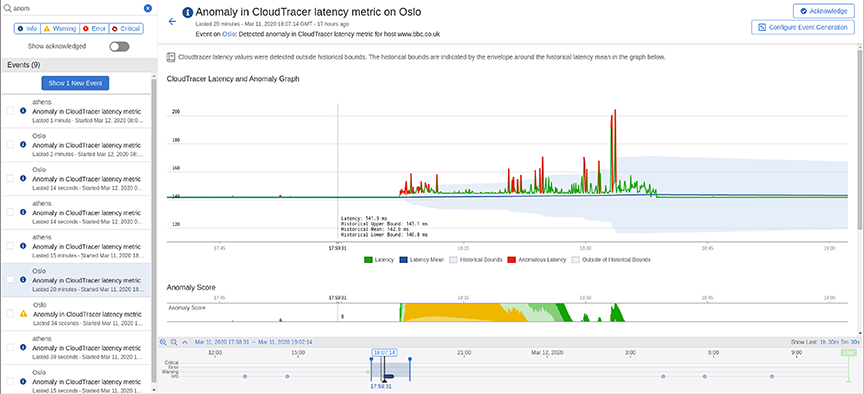The image size is (864, 394).
Task: Clear the search field with the X icon
Action: [147, 8]
